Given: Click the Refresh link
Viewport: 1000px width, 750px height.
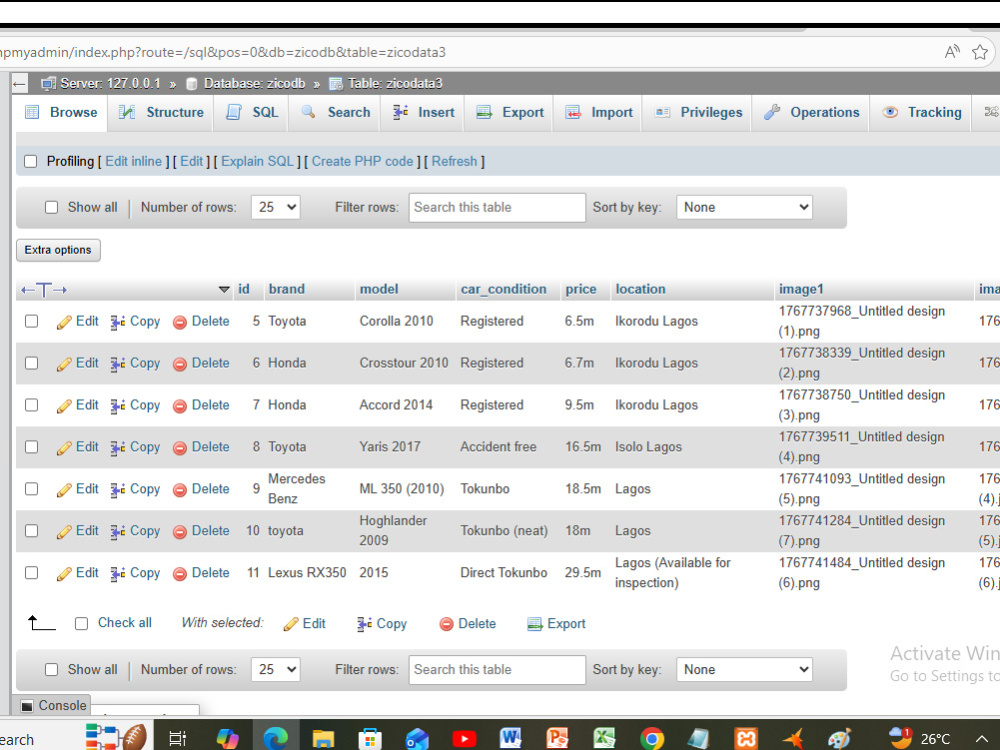Looking at the screenshot, I should click(x=454, y=161).
